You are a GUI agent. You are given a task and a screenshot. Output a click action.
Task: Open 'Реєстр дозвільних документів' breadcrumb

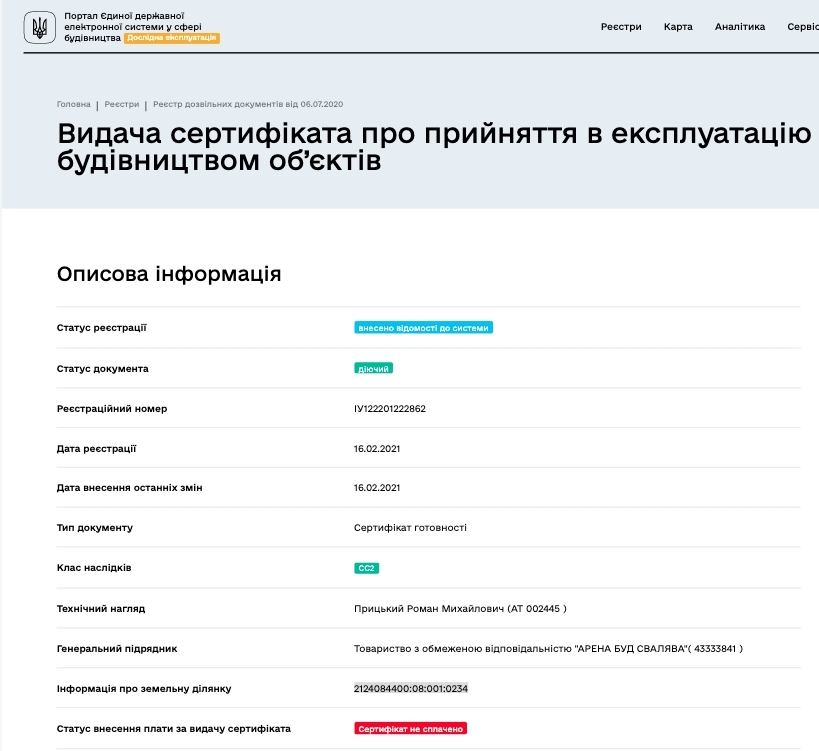tap(248, 104)
